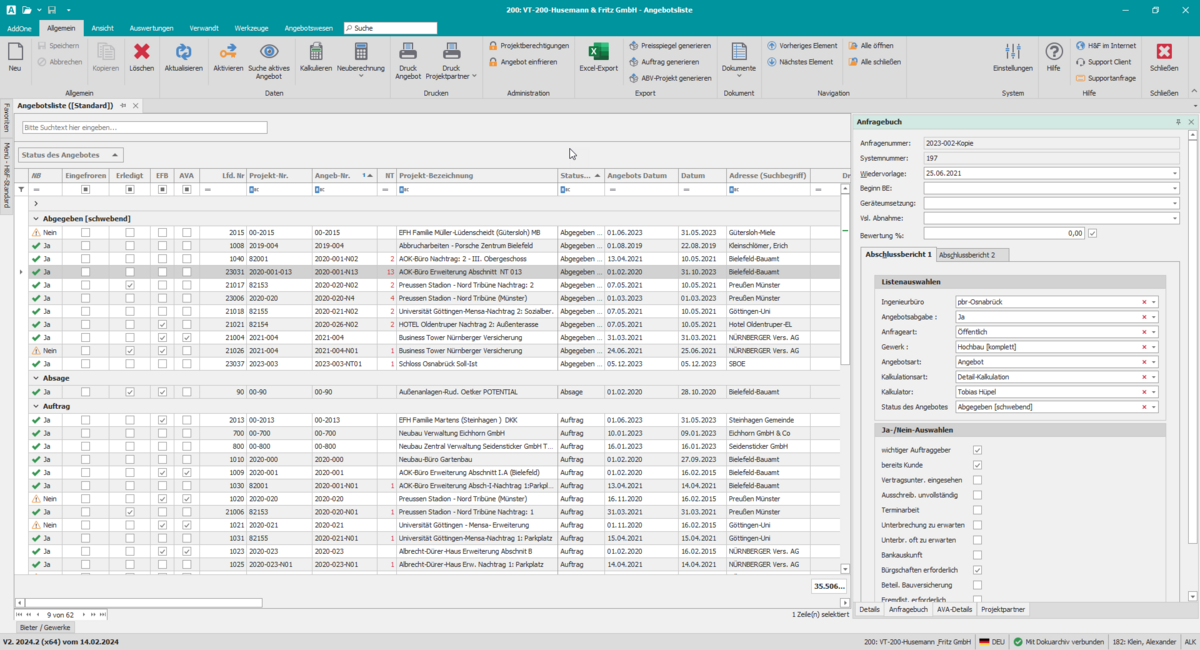Switch to the Auswertungen ribbon tab

(x=151, y=28)
